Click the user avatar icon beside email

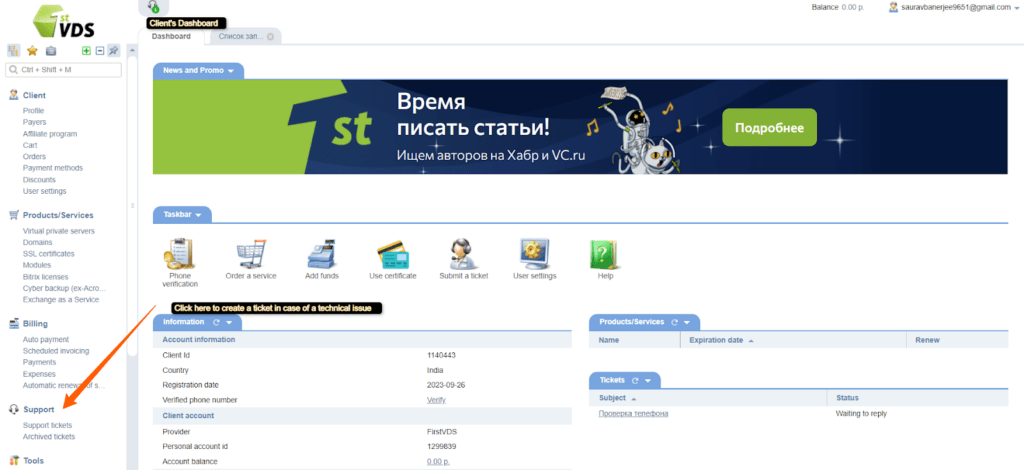click(x=893, y=7)
